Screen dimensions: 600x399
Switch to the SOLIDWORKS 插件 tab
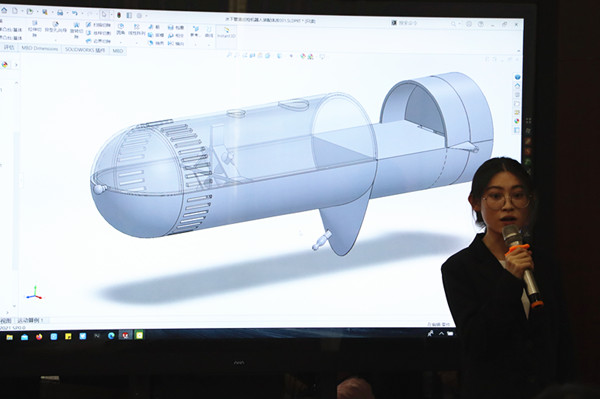pos(85,50)
